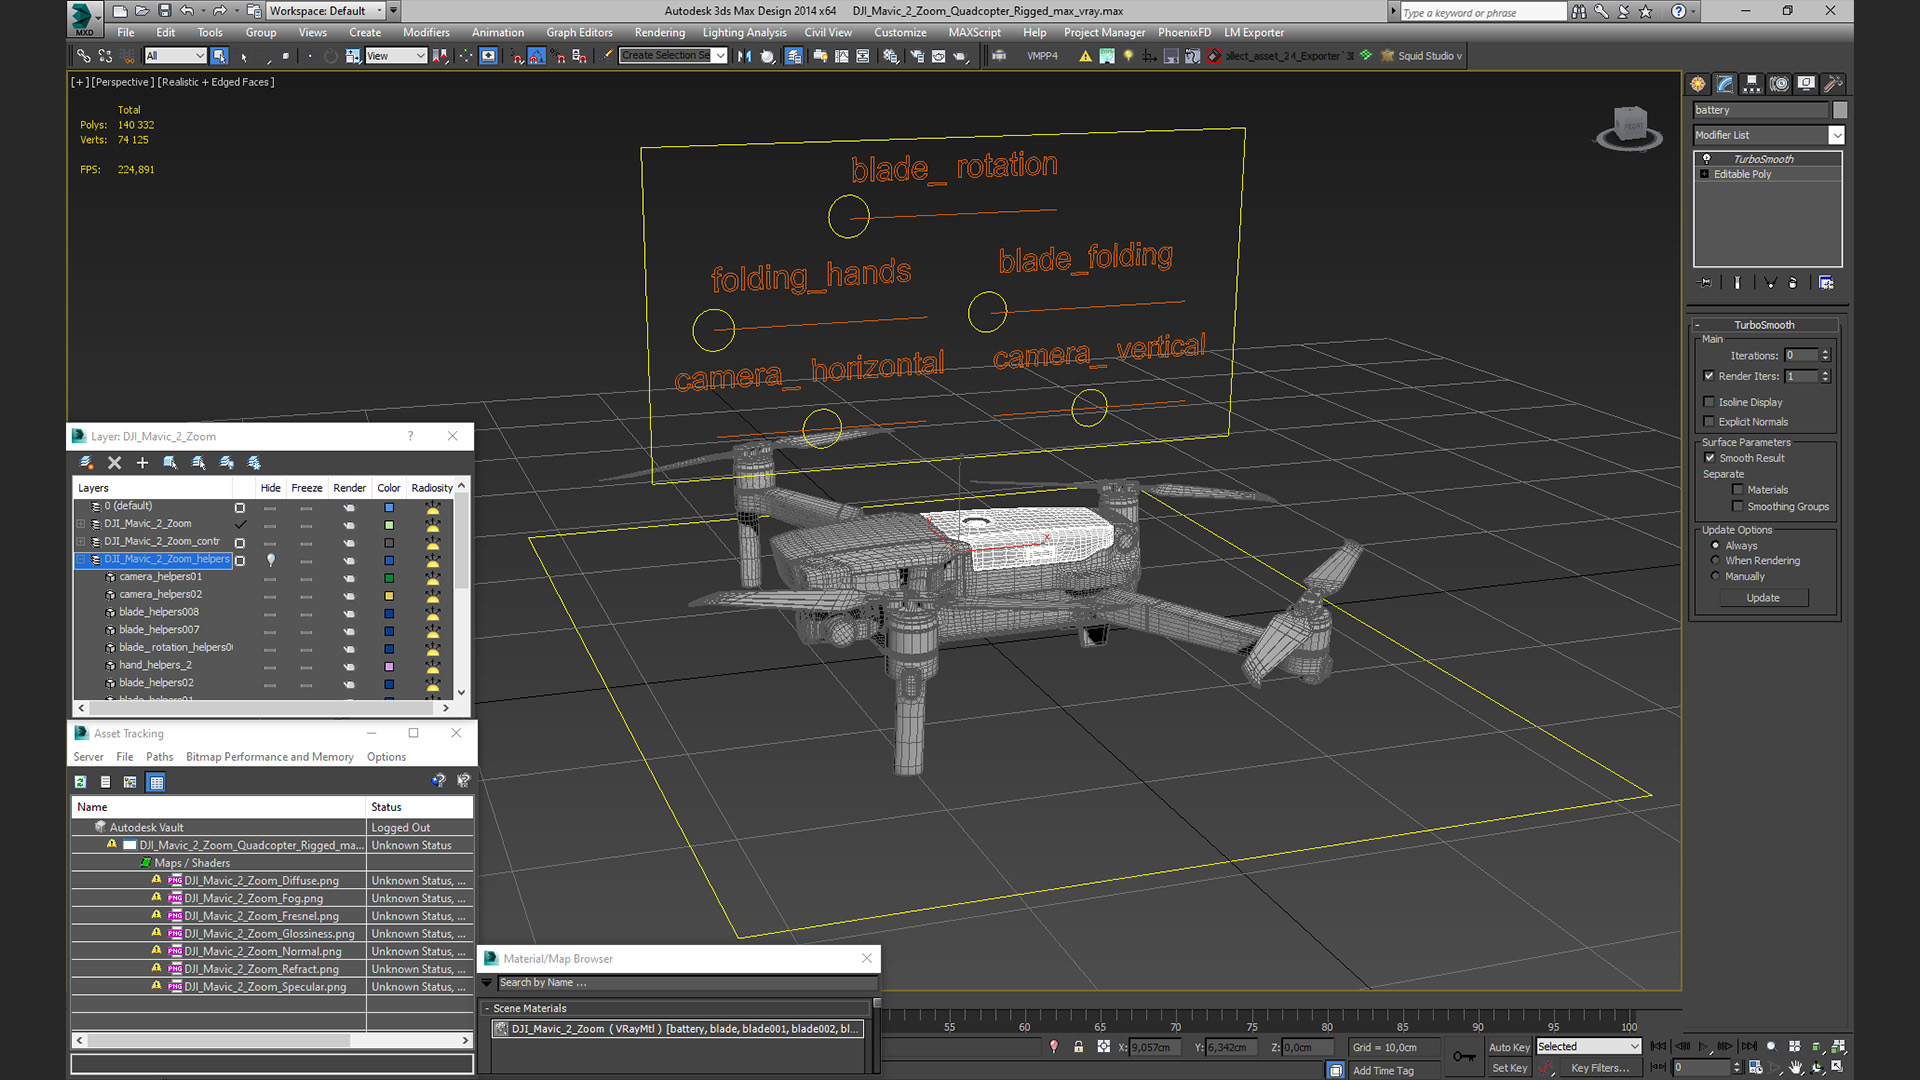This screenshot has height=1080, width=1920.
Task: Click the Maximize Viewport toggle icon
Action: coord(1837,1067)
